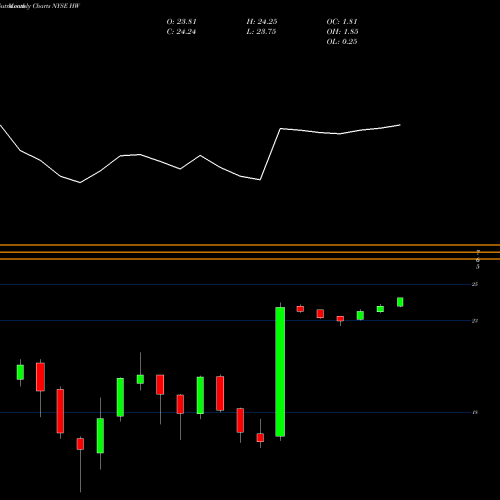Click the price axis label "18"
This screenshot has height=500, width=500.
tap(475, 413)
